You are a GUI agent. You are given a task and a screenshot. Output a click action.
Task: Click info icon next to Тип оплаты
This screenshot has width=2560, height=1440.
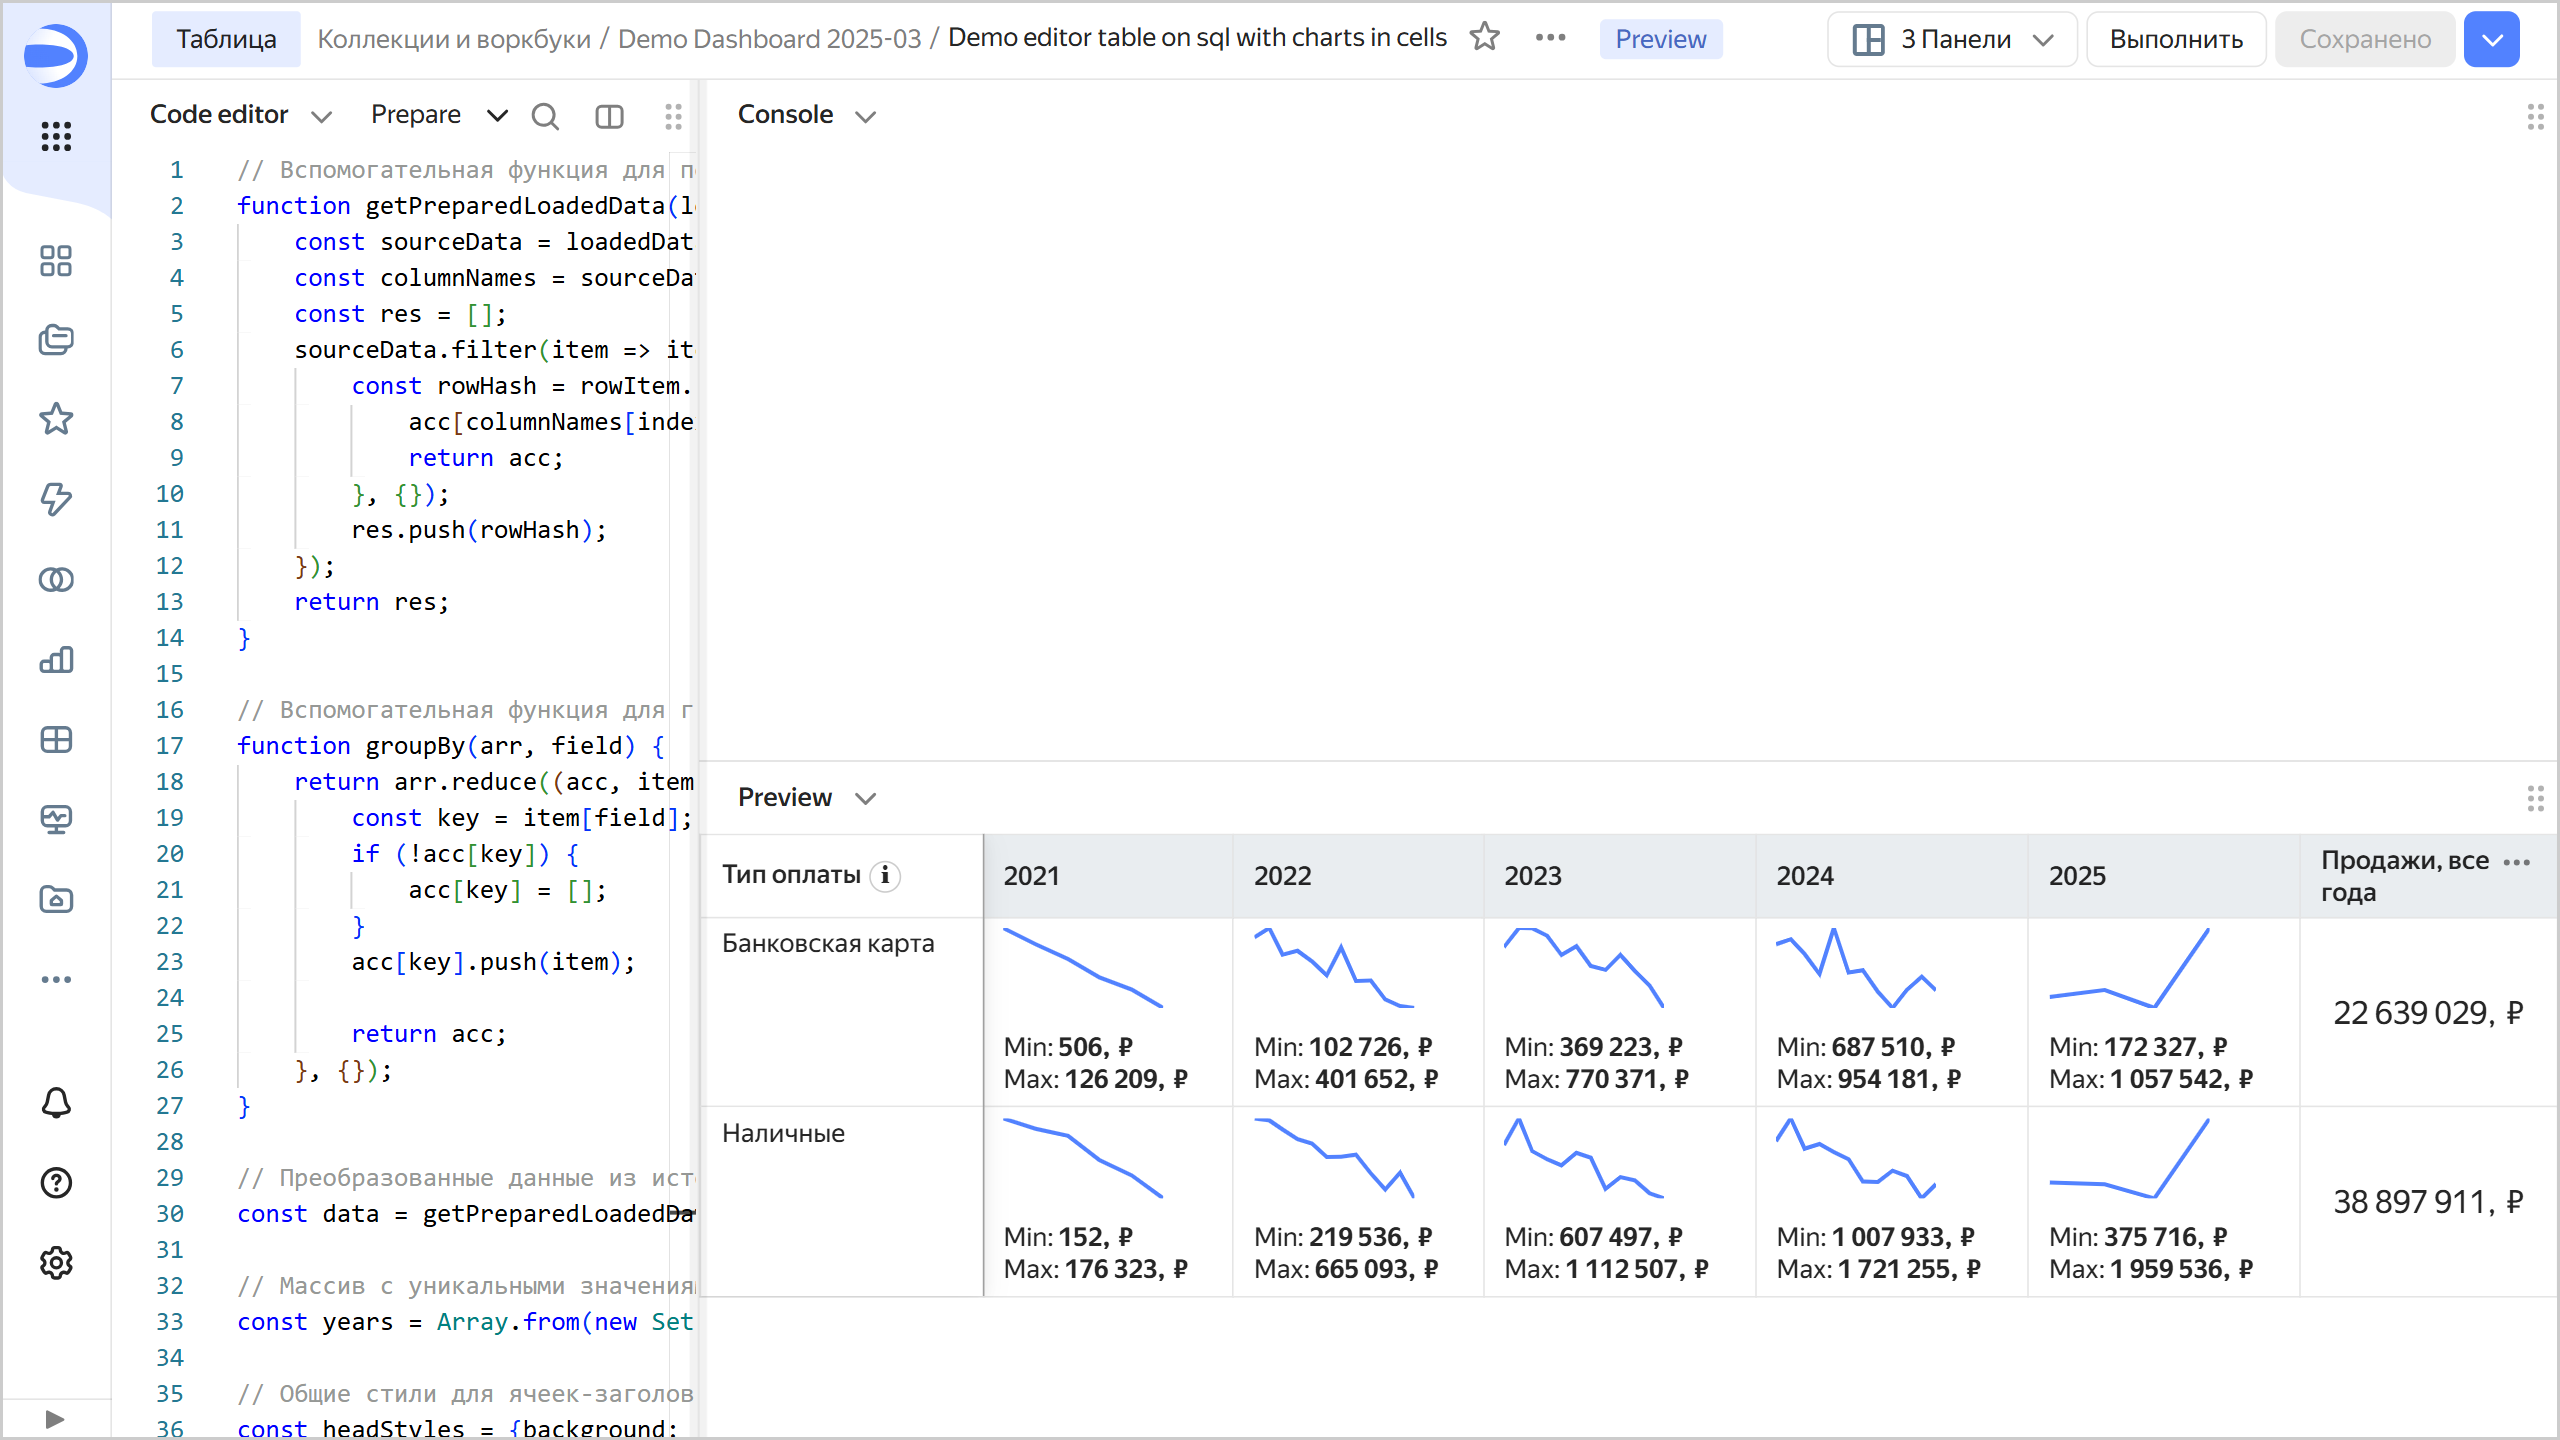click(x=885, y=875)
